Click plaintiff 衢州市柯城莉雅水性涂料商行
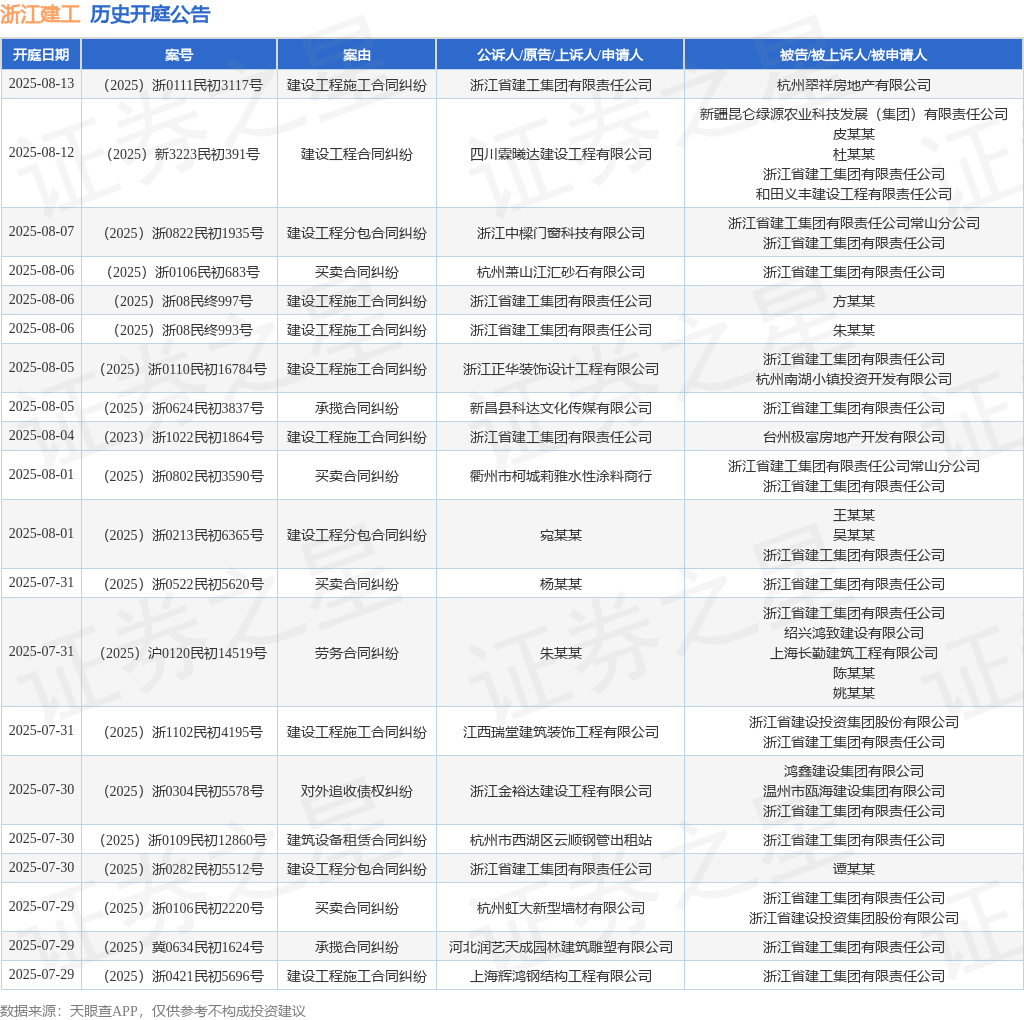The image size is (1024, 1020). pos(560,476)
